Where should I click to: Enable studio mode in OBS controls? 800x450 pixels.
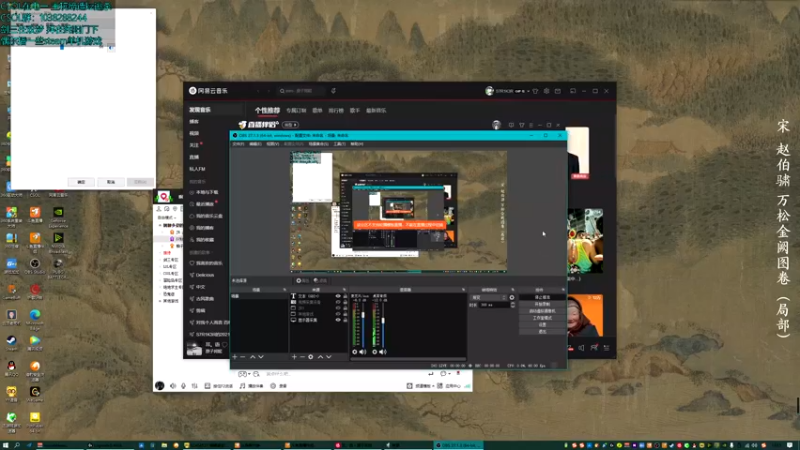(x=542, y=318)
